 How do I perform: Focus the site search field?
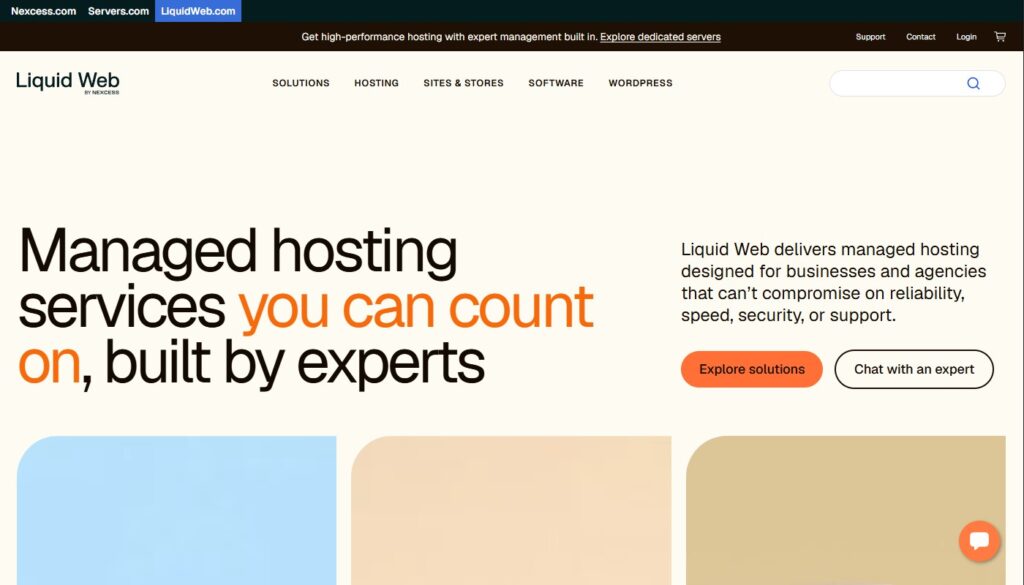click(917, 84)
